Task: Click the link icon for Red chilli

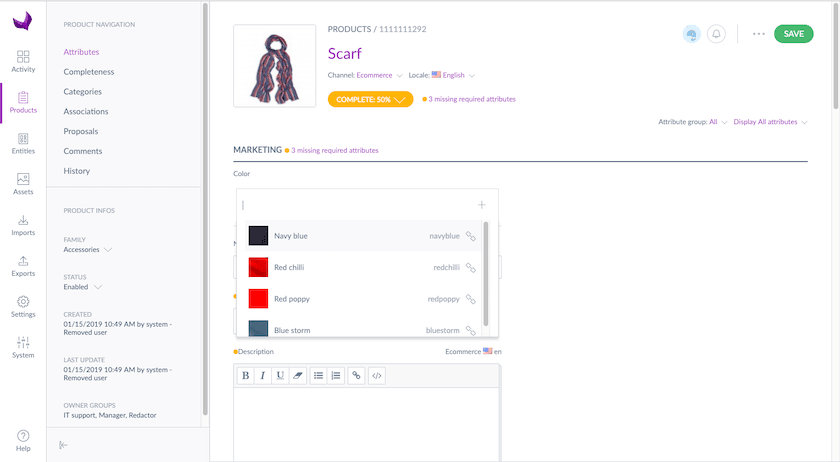Action: 470,267
